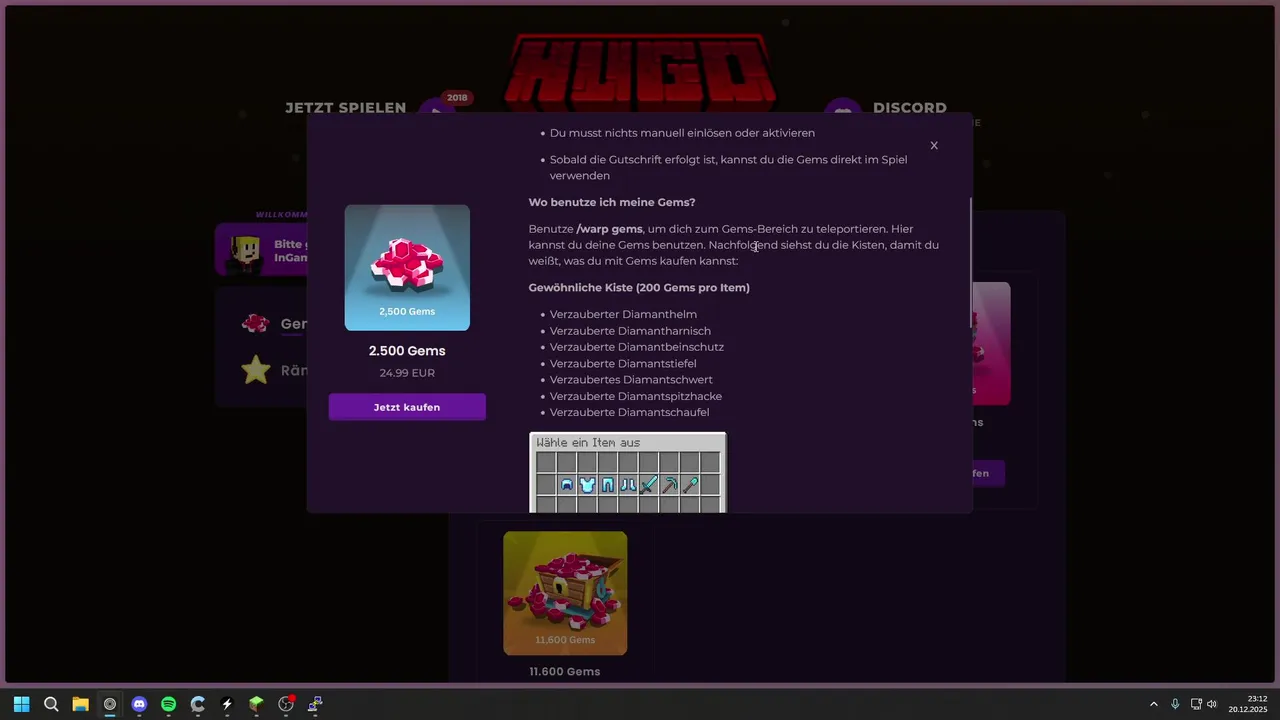This screenshot has width=1280, height=720.
Task: Open Windows Search from the taskbar
Action: [x=51, y=704]
